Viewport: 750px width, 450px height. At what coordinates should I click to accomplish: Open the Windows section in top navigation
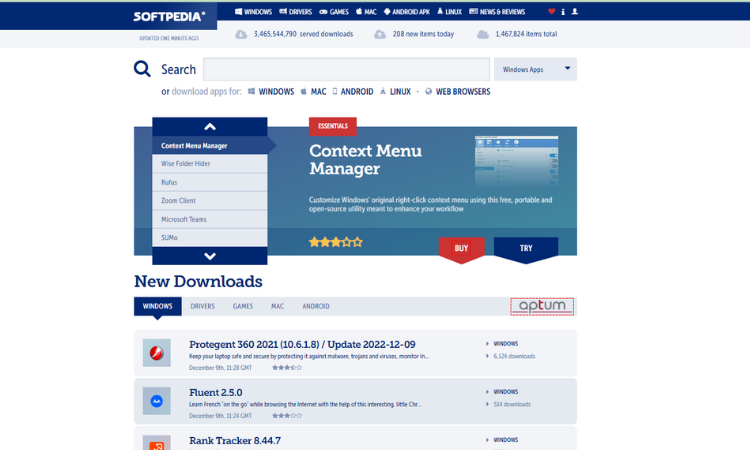pos(254,12)
